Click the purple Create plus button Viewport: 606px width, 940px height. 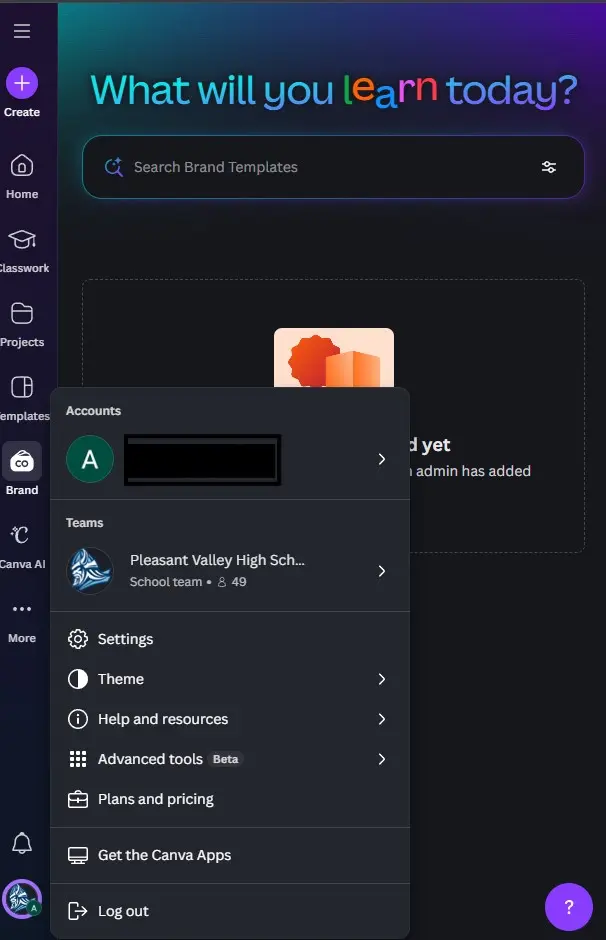[x=22, y=83]
